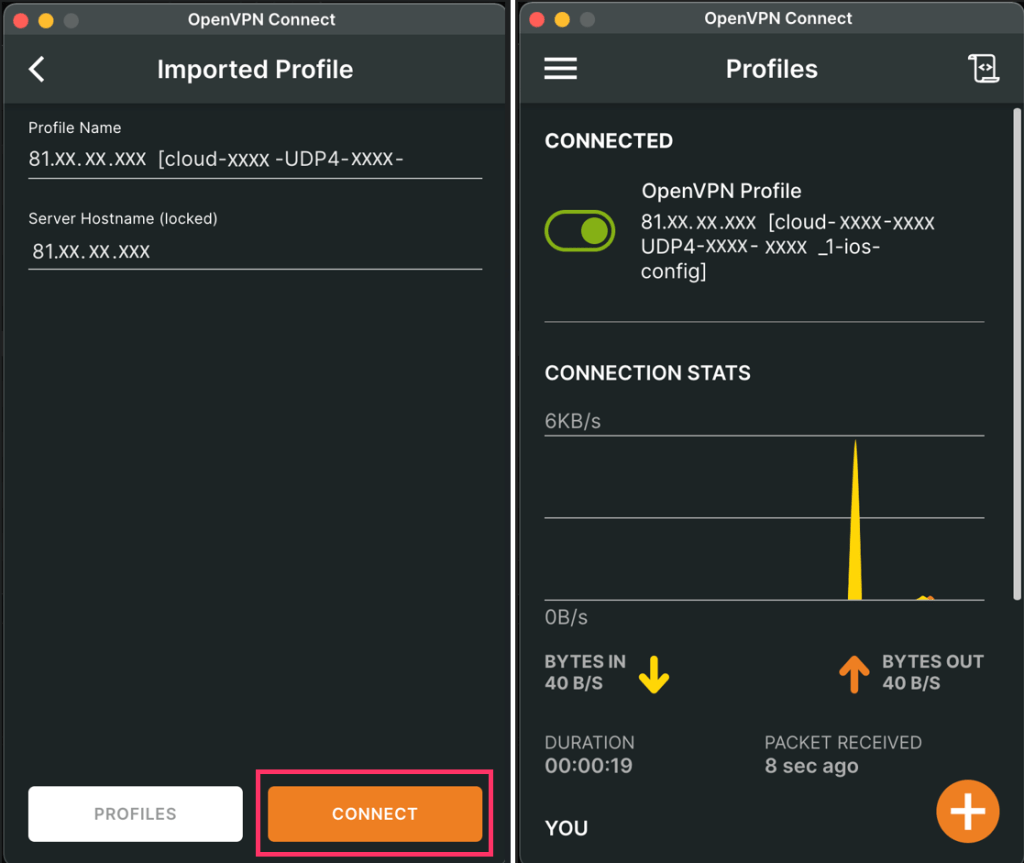Click the locked Server Hostname field
1024x863 pixels.
[255, 251]
